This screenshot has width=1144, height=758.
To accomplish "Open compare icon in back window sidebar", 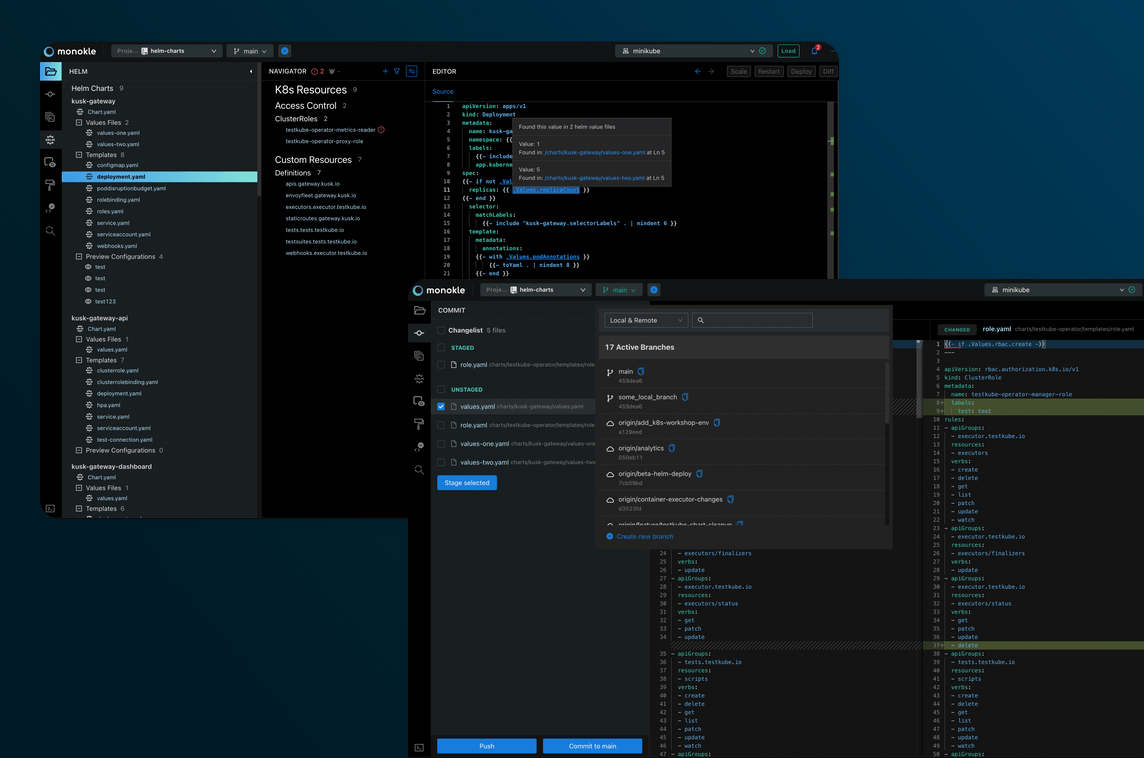I will [50, 117].
